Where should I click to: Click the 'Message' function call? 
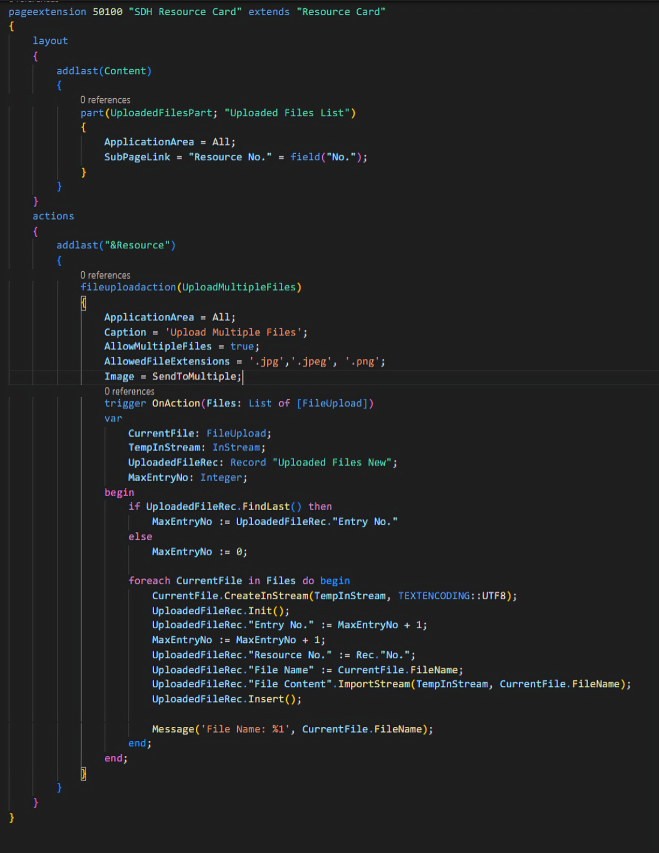coord(173,730)
